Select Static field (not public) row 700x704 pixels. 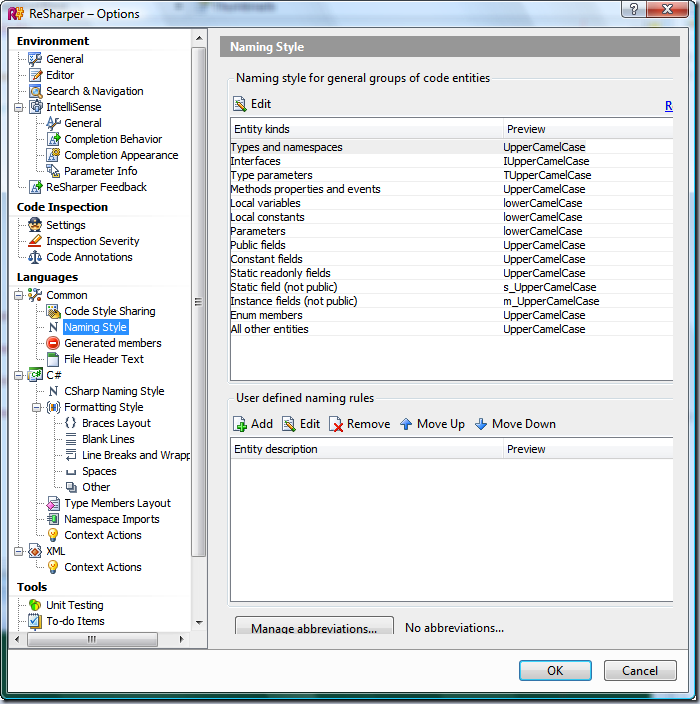point(451,287)
